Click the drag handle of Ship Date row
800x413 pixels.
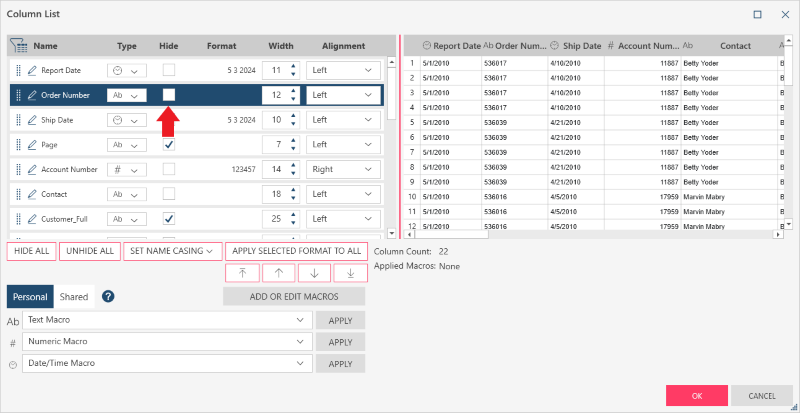pos(18,120)
